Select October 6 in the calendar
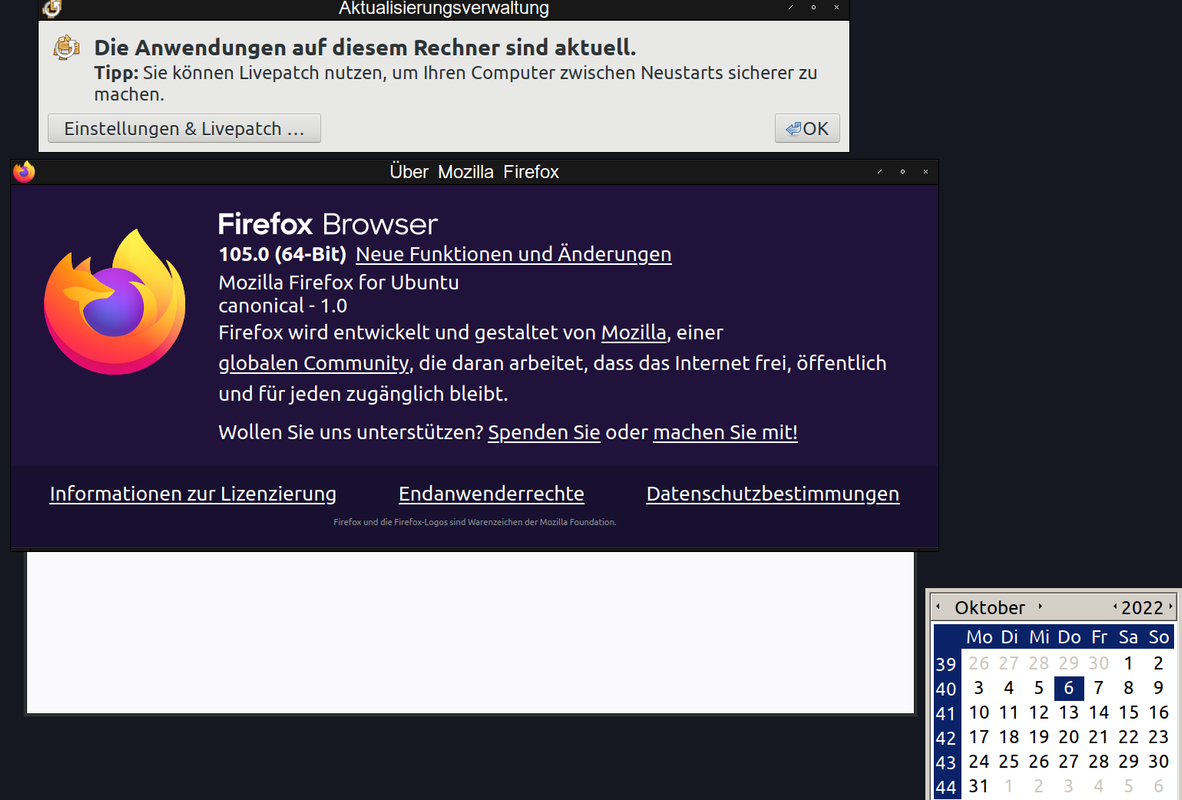Screen dimensions: 1182x800 1068,688
